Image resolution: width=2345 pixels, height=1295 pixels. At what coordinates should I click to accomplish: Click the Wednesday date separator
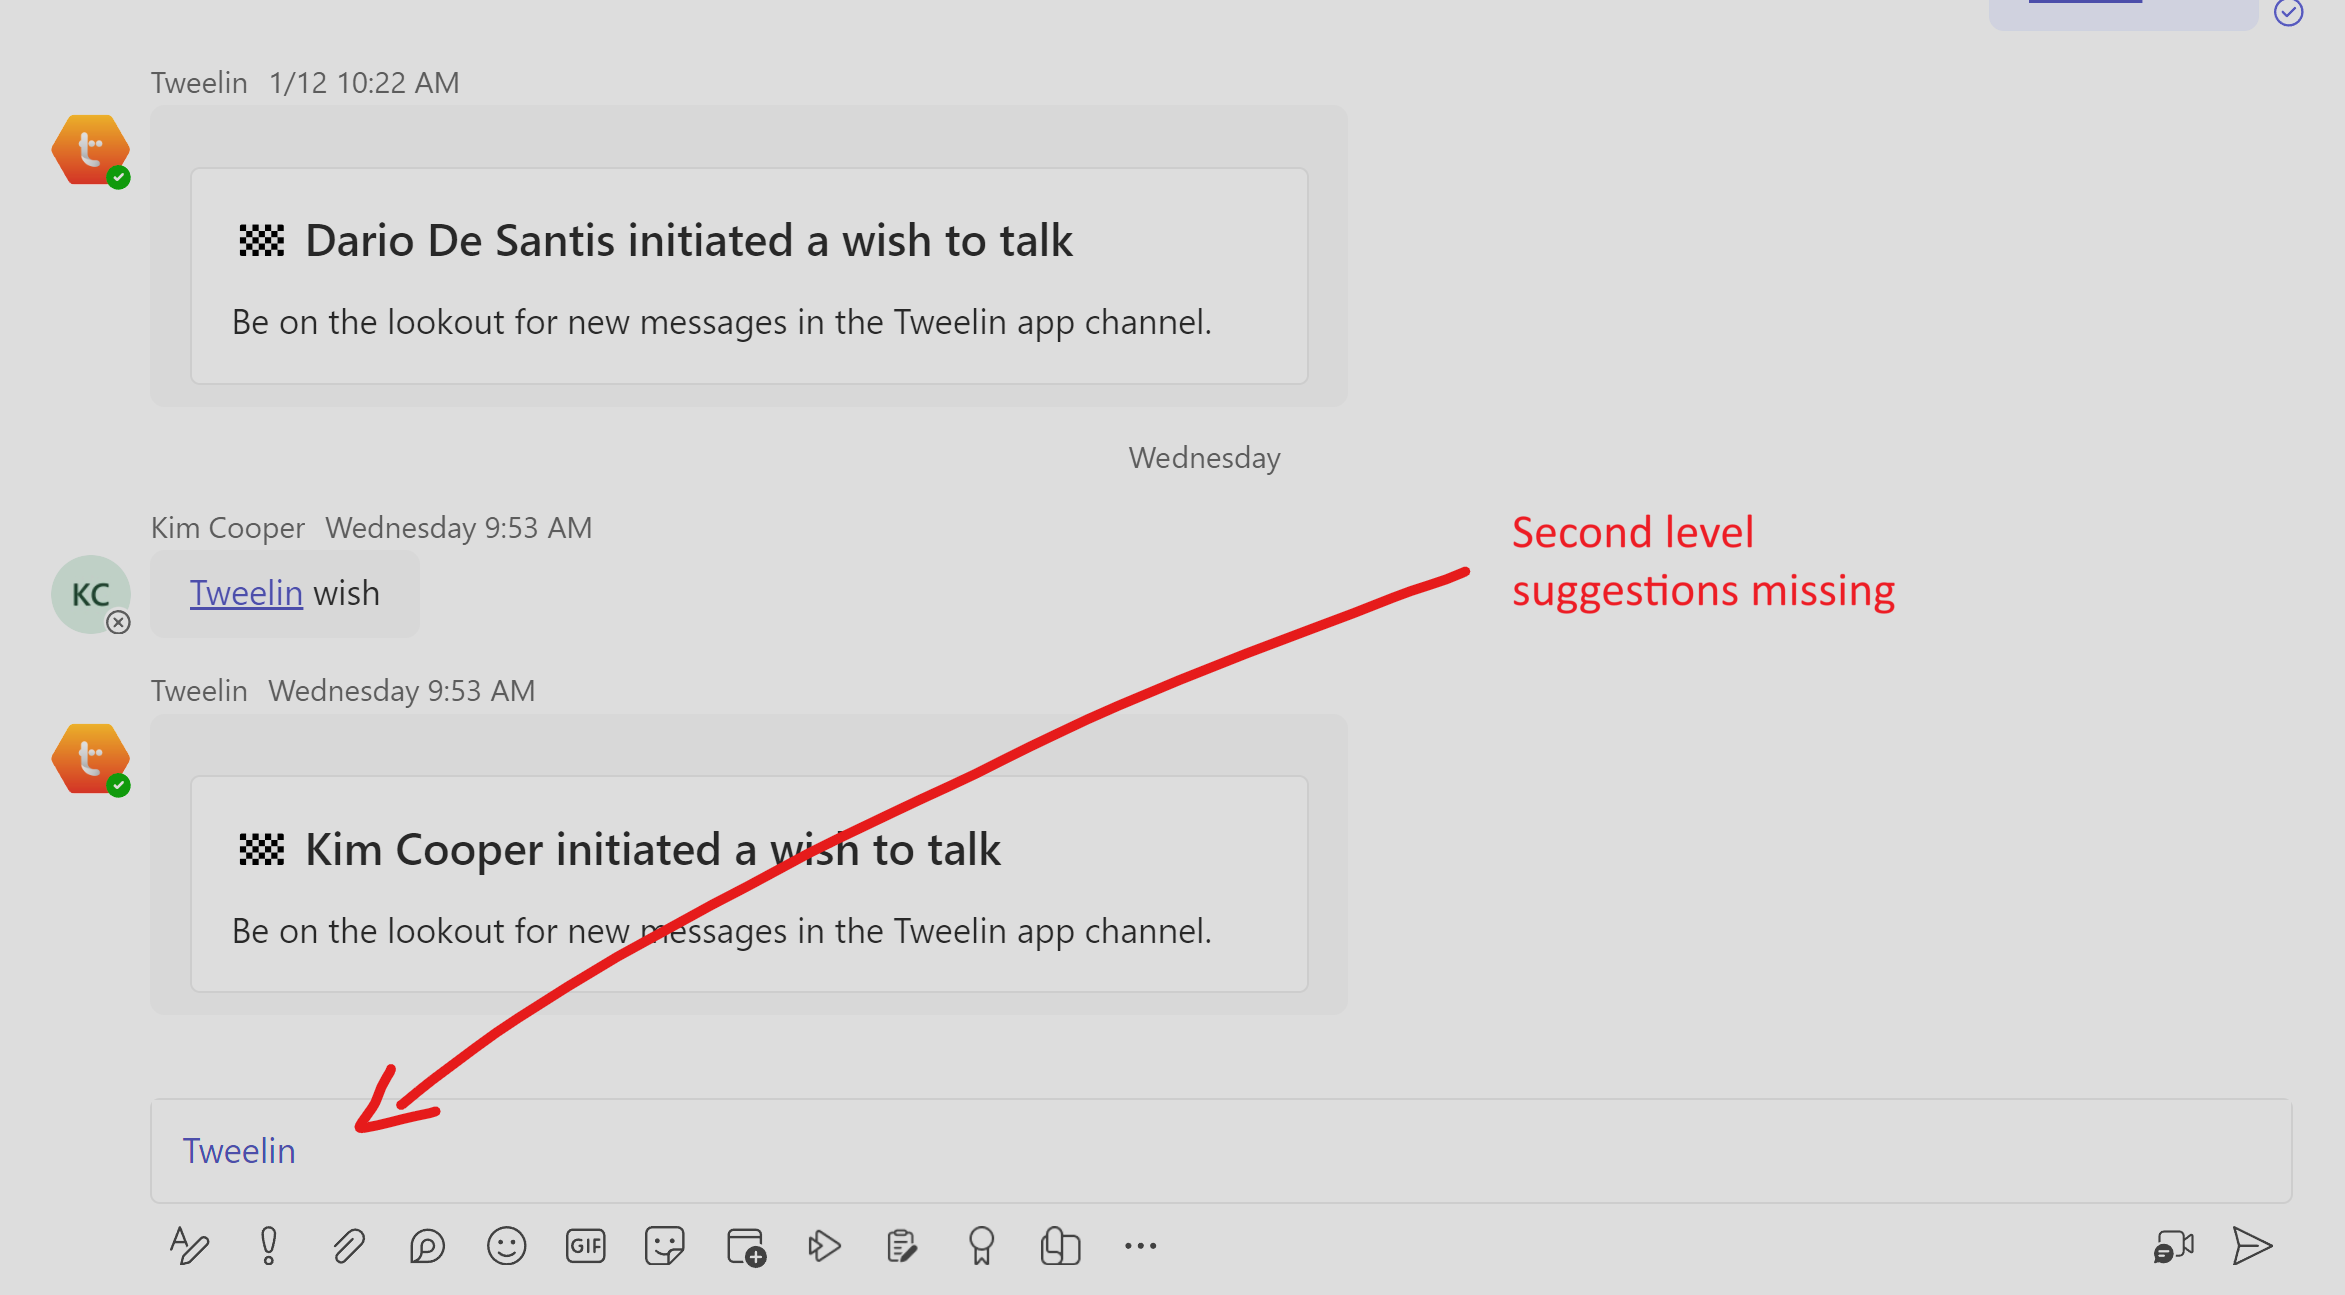point(1204,457)
